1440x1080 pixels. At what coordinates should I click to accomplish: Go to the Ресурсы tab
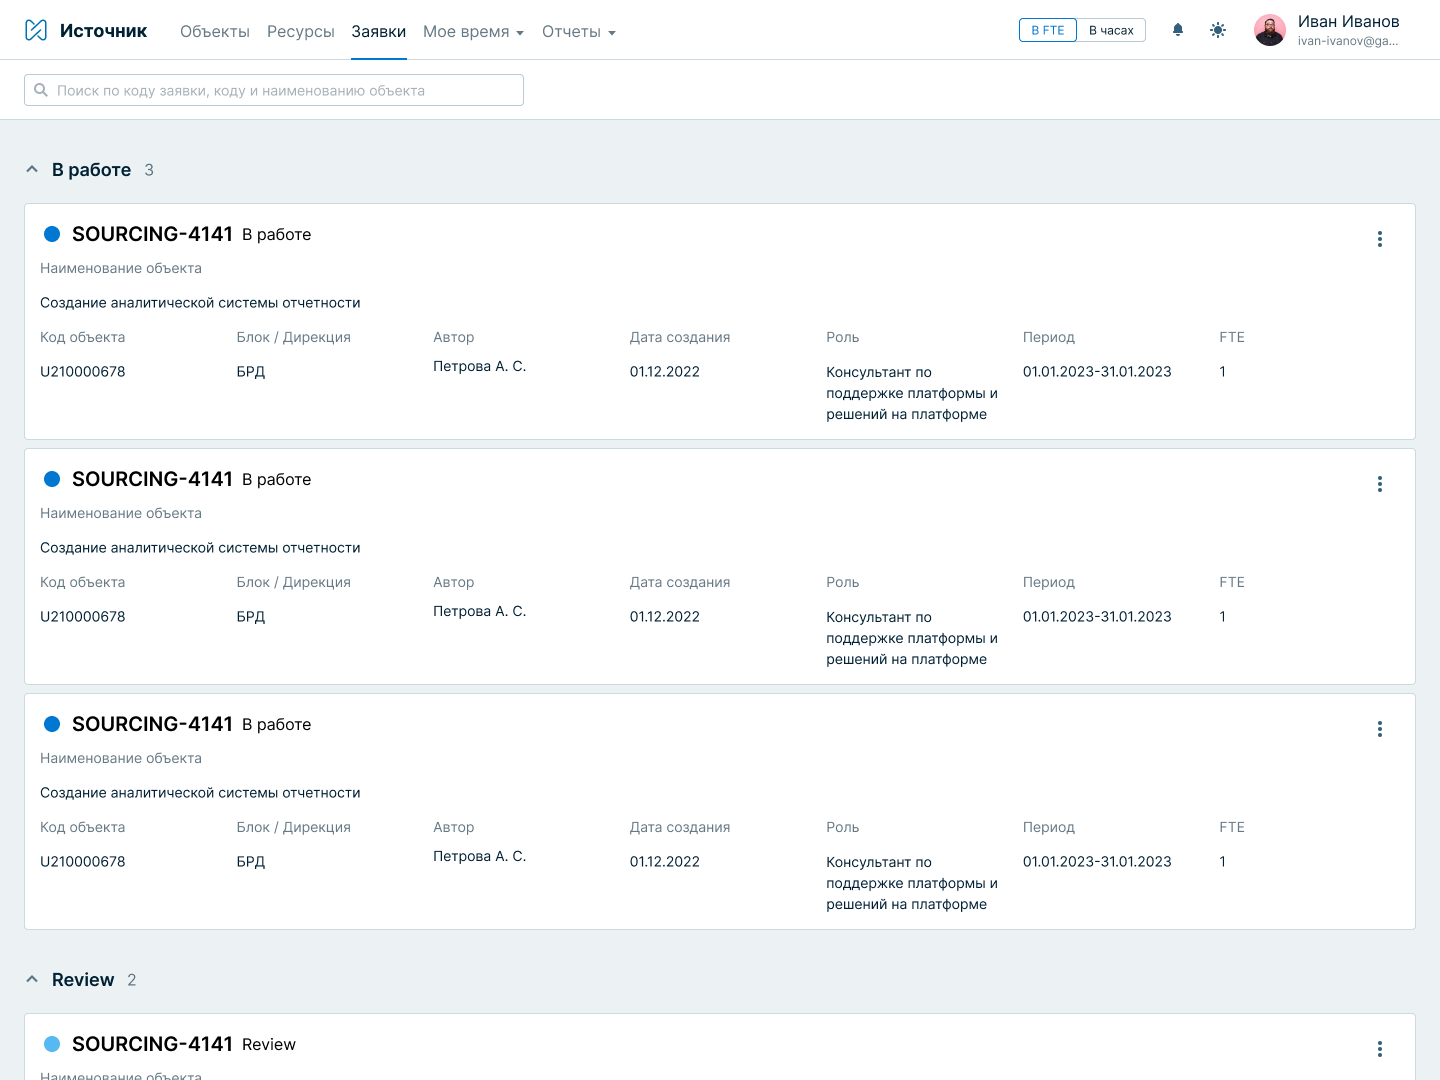pos(300,32)
